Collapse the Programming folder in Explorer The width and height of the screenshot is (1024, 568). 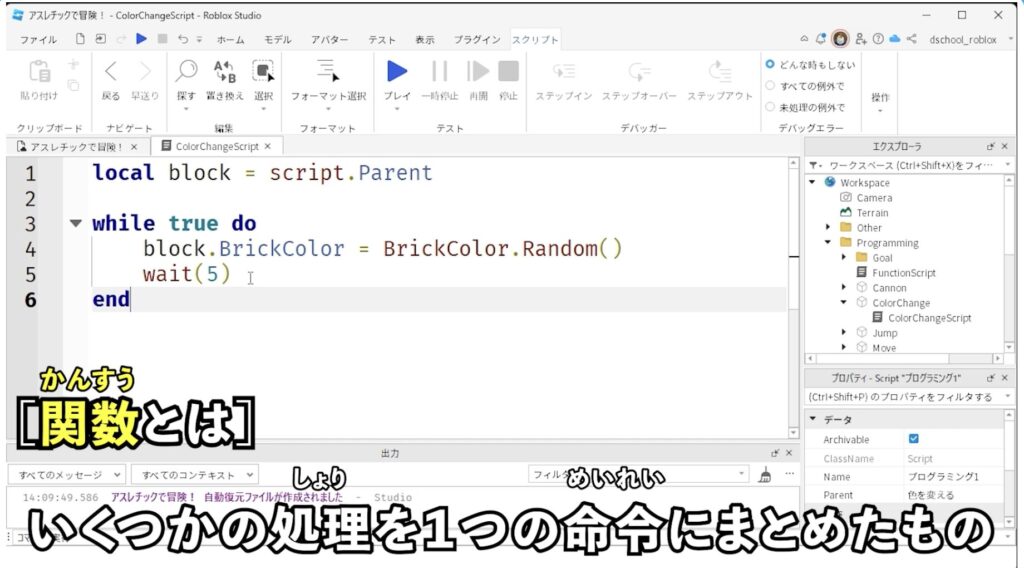pos(828,243)
